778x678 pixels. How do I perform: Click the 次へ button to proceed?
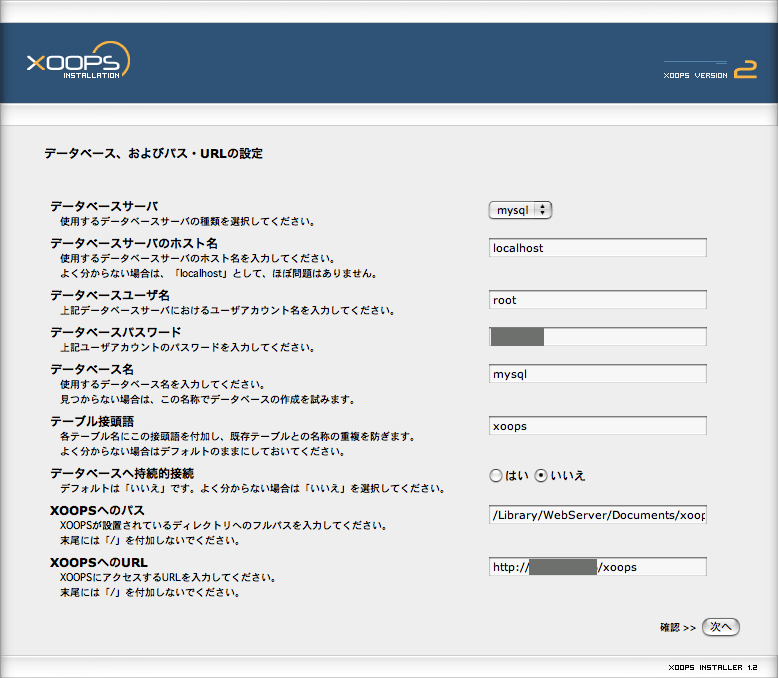point(721,627)
